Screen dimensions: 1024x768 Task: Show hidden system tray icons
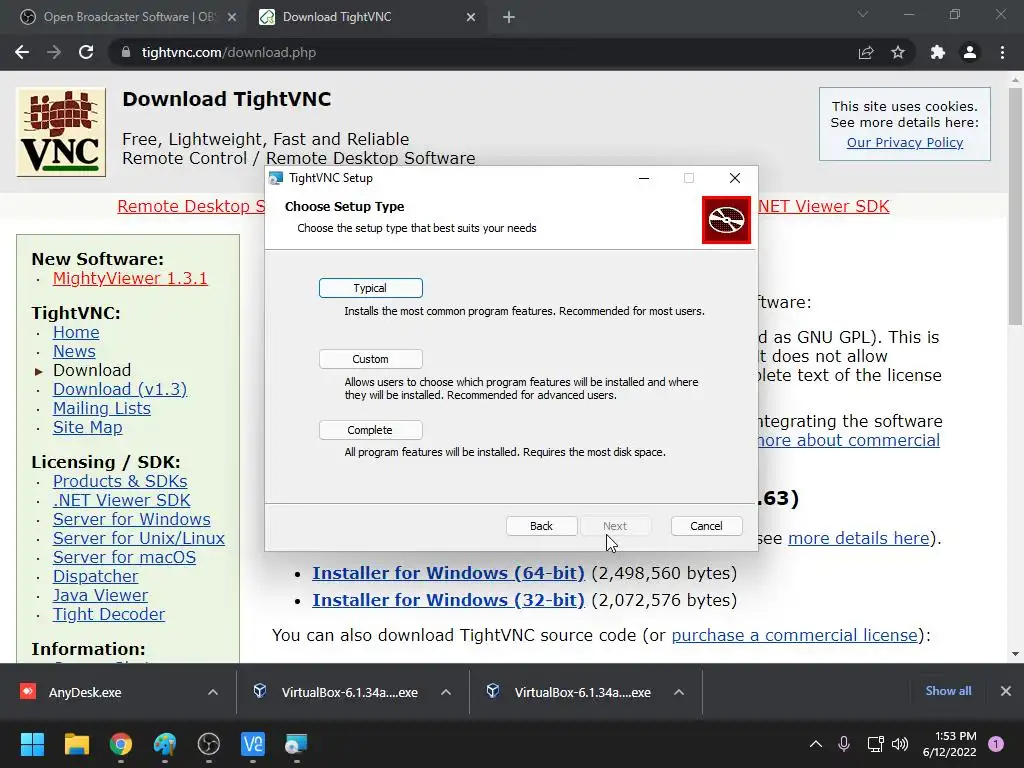click(816, 744)
